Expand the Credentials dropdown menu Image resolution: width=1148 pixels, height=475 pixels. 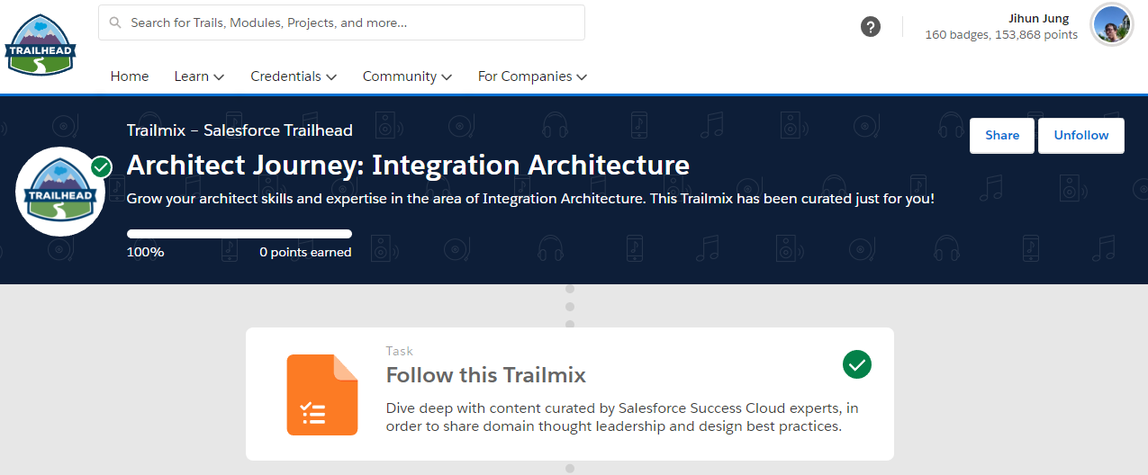pos(294,76)
